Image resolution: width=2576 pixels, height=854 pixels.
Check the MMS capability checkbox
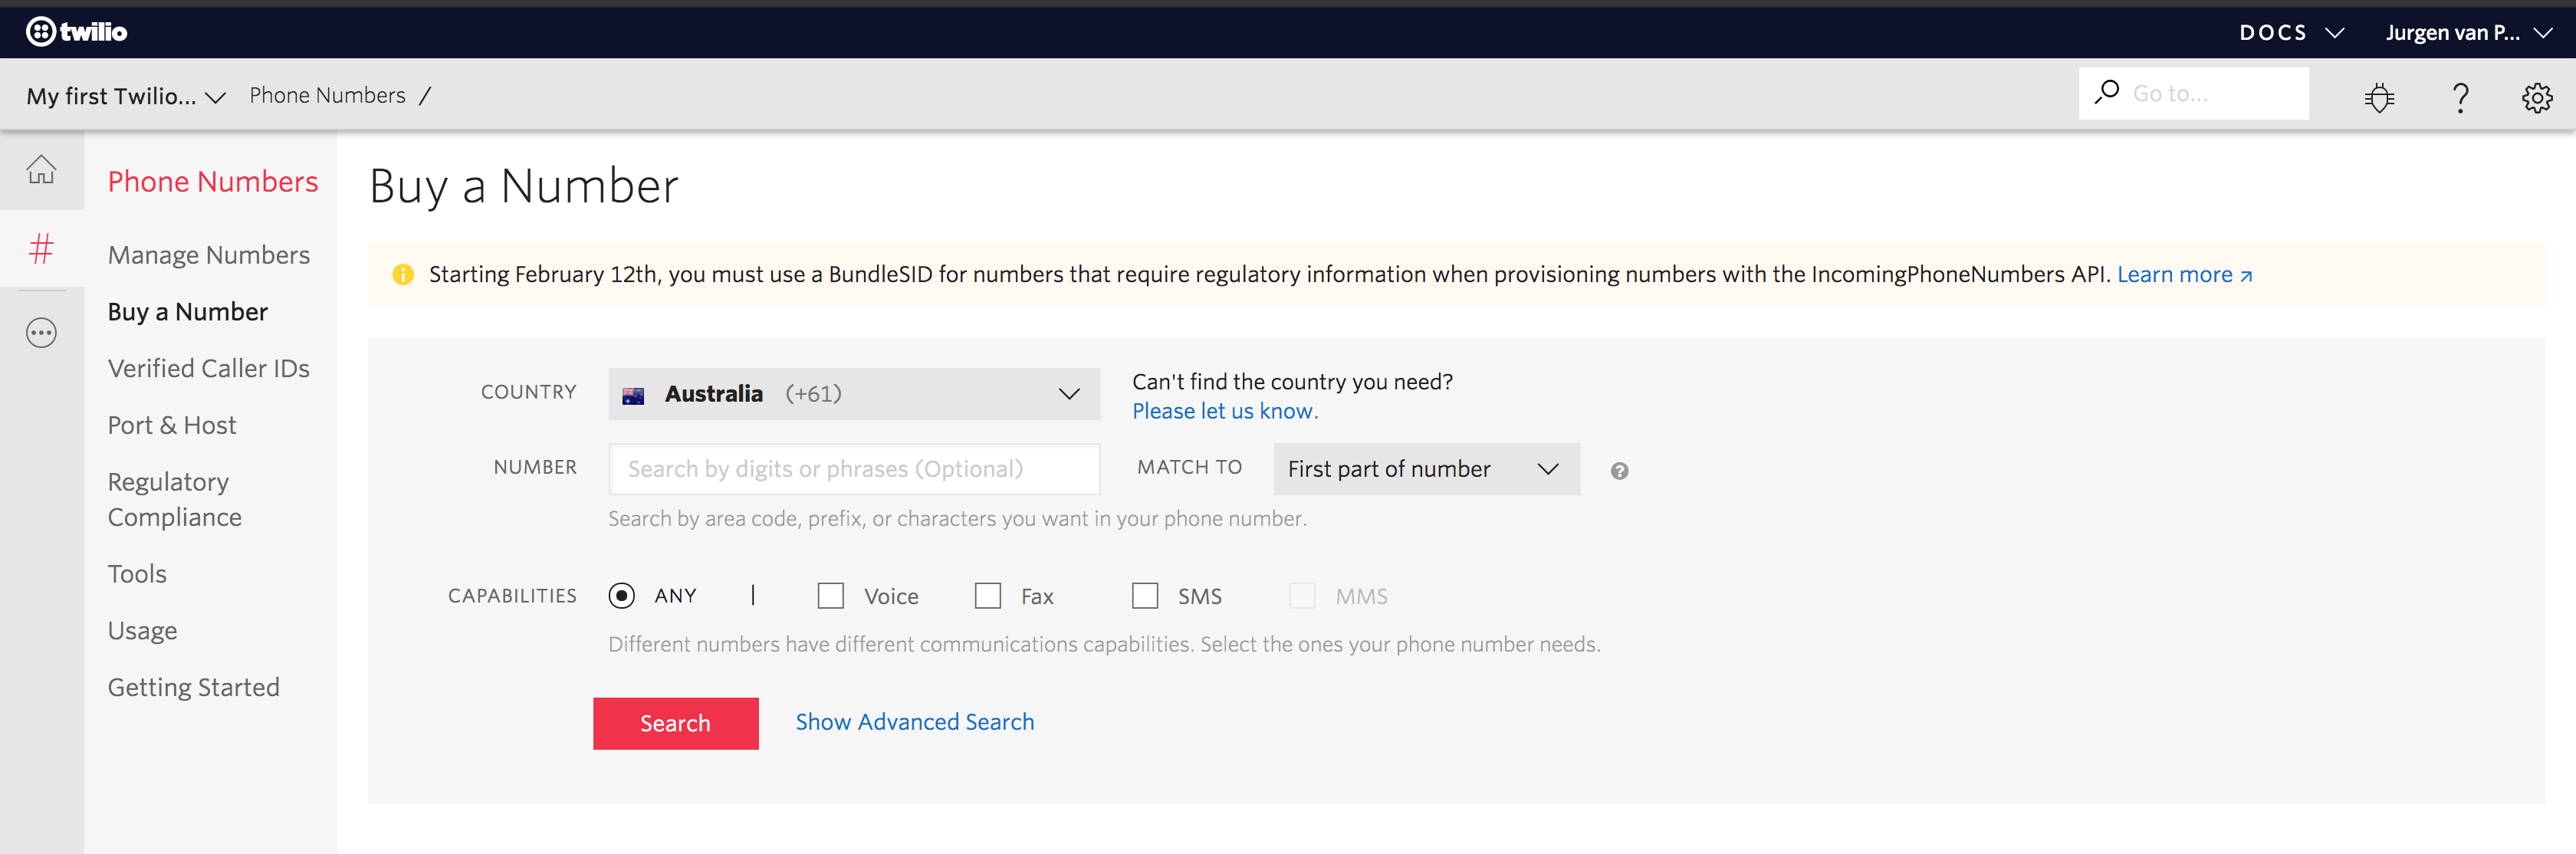tap(1301, 596)
